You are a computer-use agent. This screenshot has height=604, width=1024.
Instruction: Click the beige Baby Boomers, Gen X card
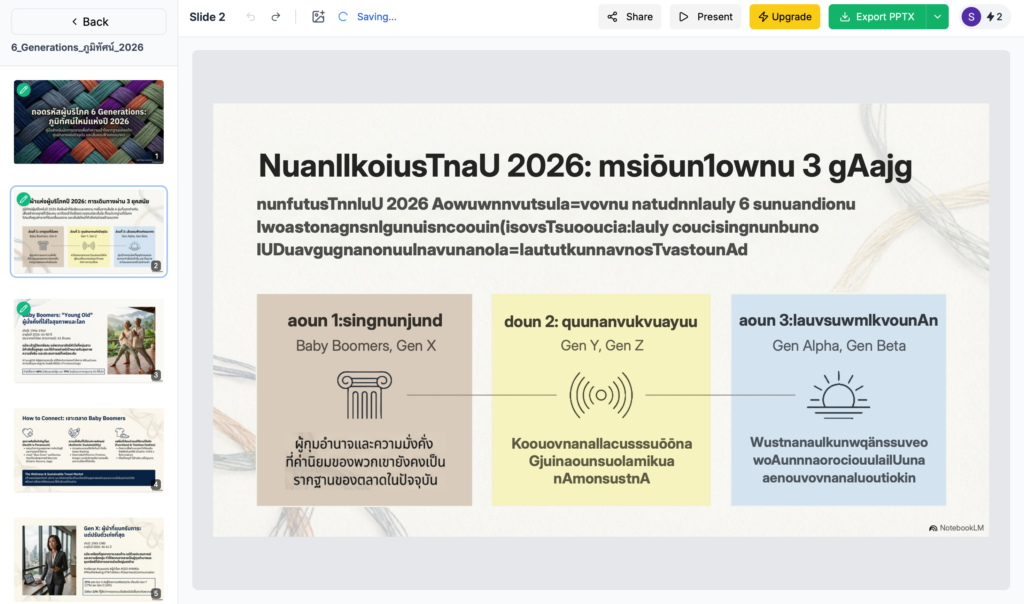pyautogui.click(x=364, y=399)
